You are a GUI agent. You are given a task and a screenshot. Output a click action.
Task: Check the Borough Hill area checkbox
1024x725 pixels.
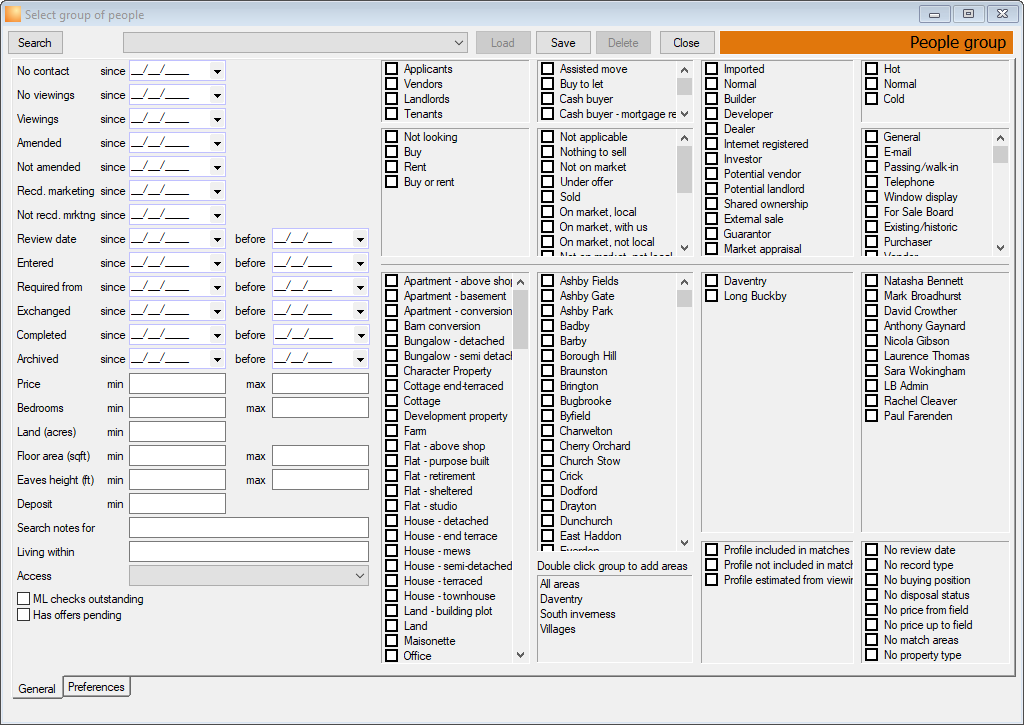[x=548, y=356]
